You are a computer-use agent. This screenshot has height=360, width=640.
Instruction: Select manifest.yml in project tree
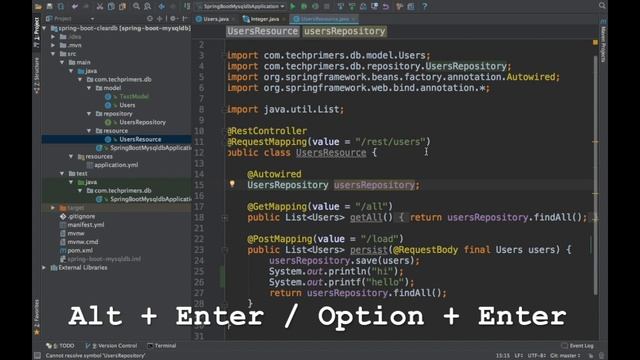[86, 225]
